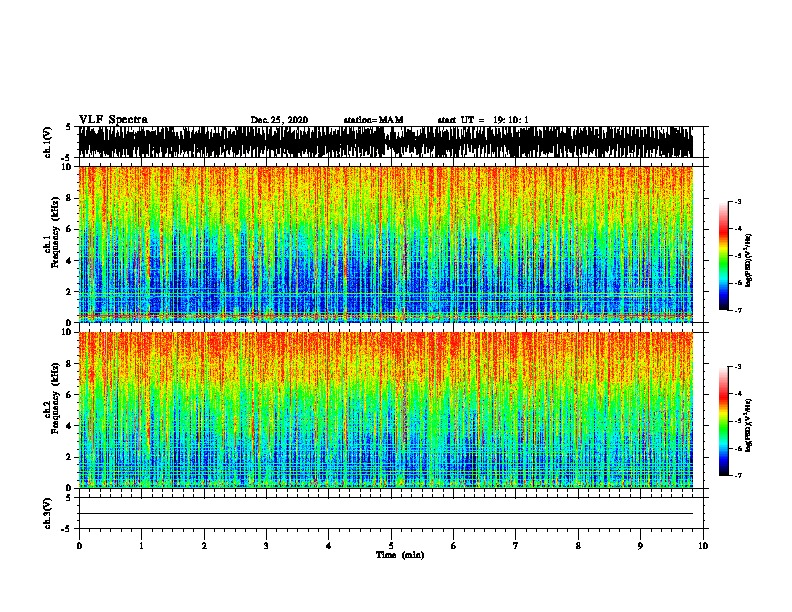Click the '7' tick on the Time axis
Viewport: 792px width, 612px height.
click(x=516, y=546)
